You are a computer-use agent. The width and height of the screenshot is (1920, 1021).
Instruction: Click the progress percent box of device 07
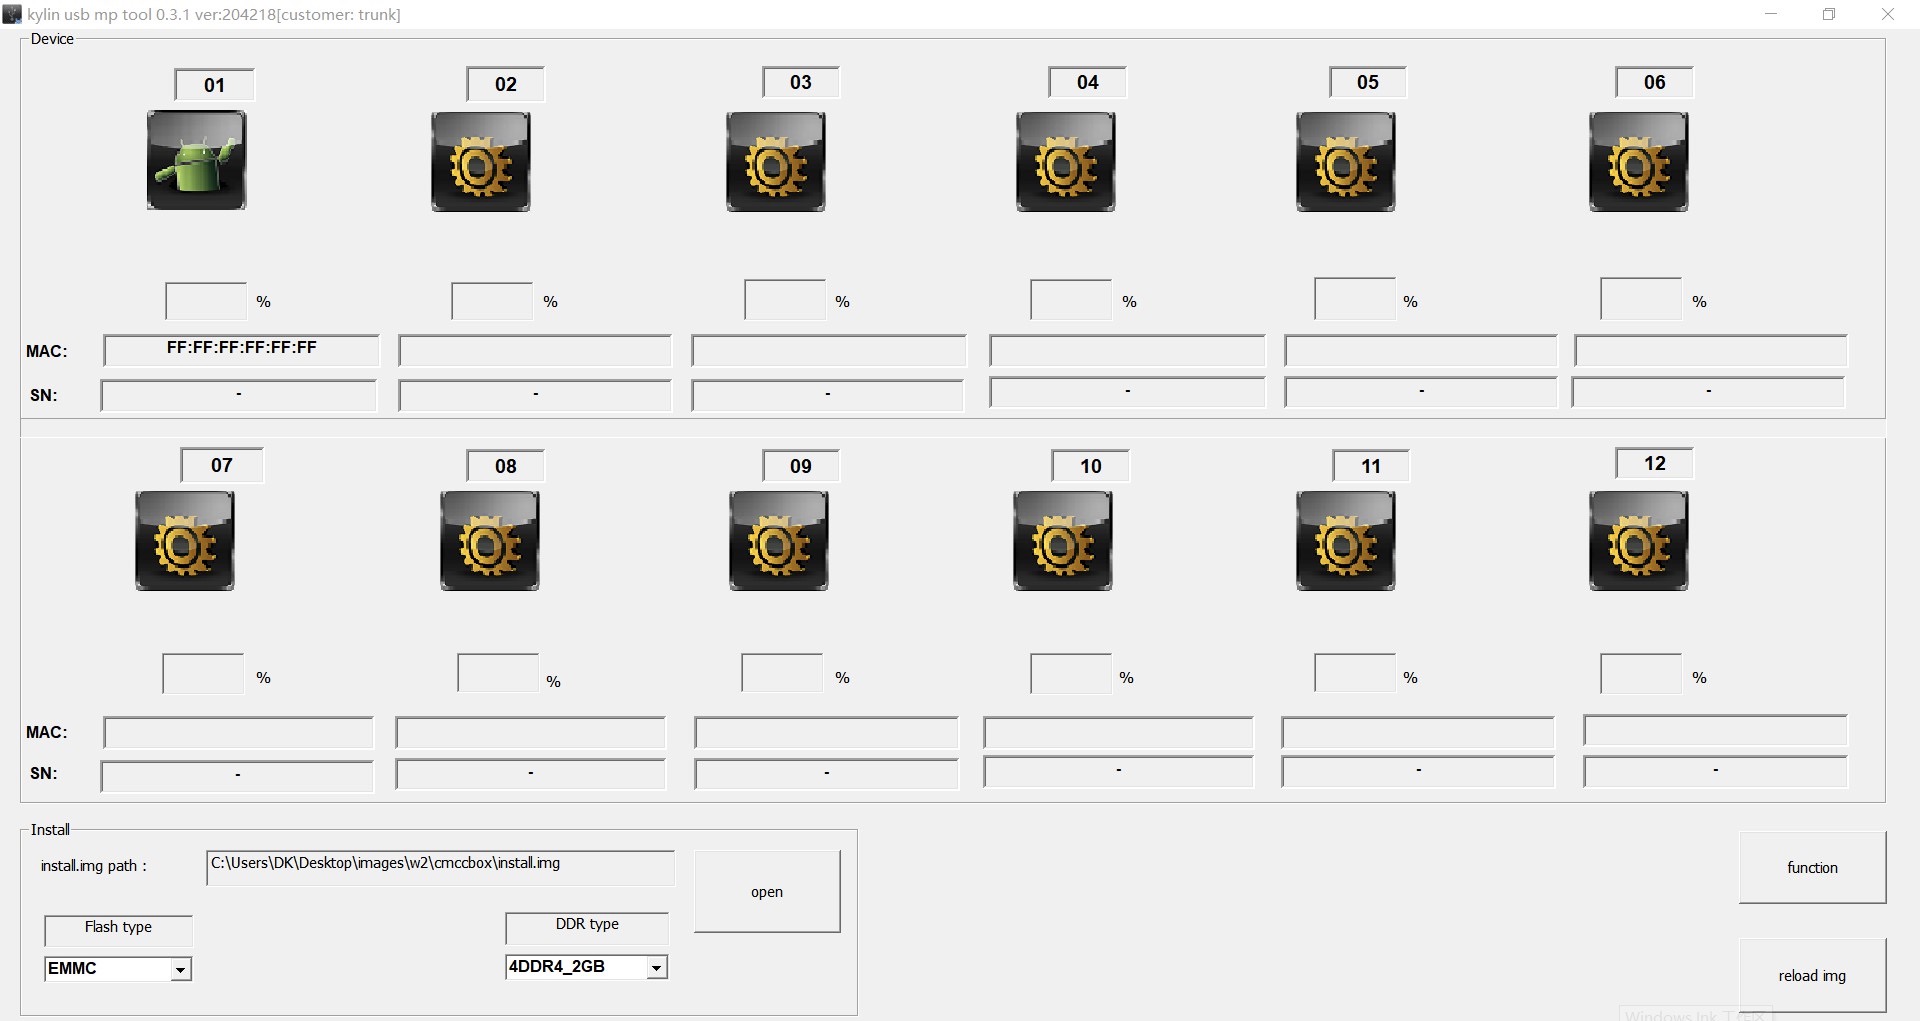203,674
